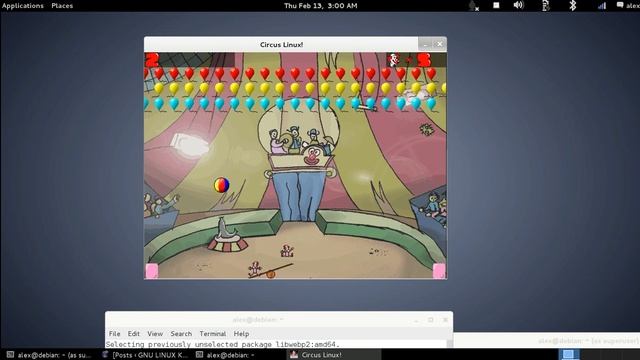Click the square recording indicator icon
The width and height of the screenshot is (640, 360).
coord(496,5)
